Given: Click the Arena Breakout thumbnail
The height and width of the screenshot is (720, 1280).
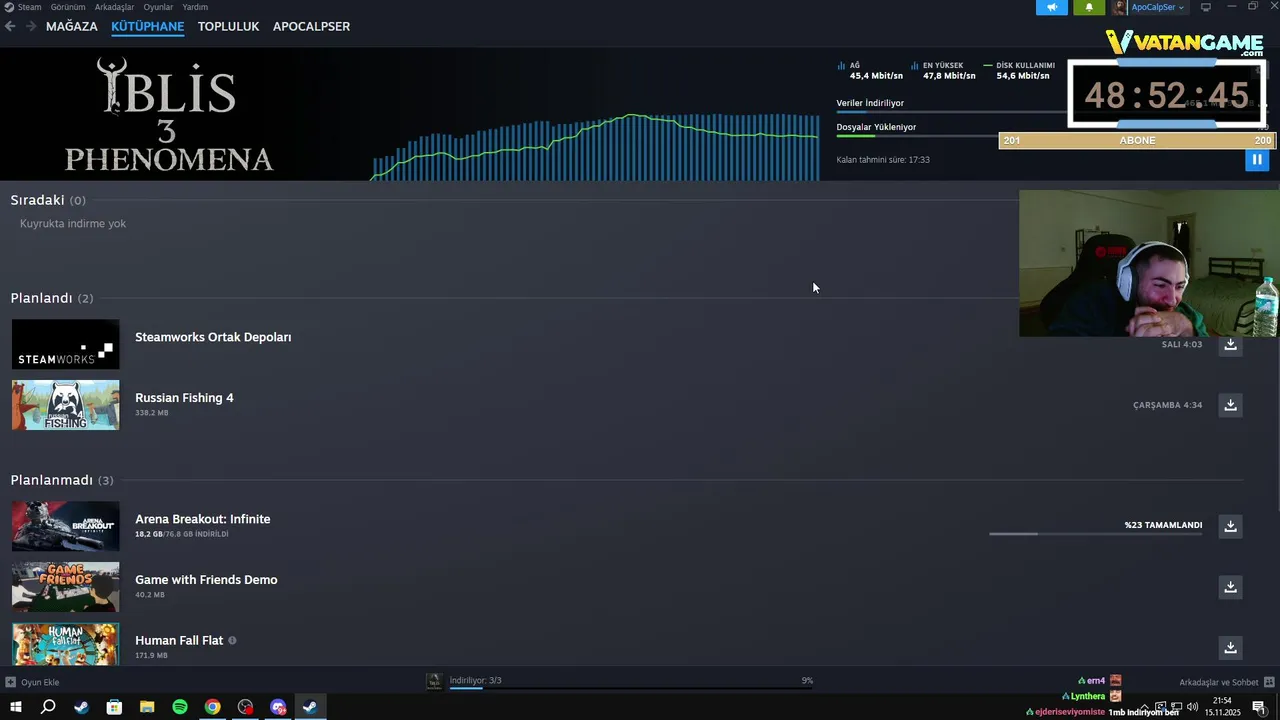Looking at the screenshot, I should point(65,526).
